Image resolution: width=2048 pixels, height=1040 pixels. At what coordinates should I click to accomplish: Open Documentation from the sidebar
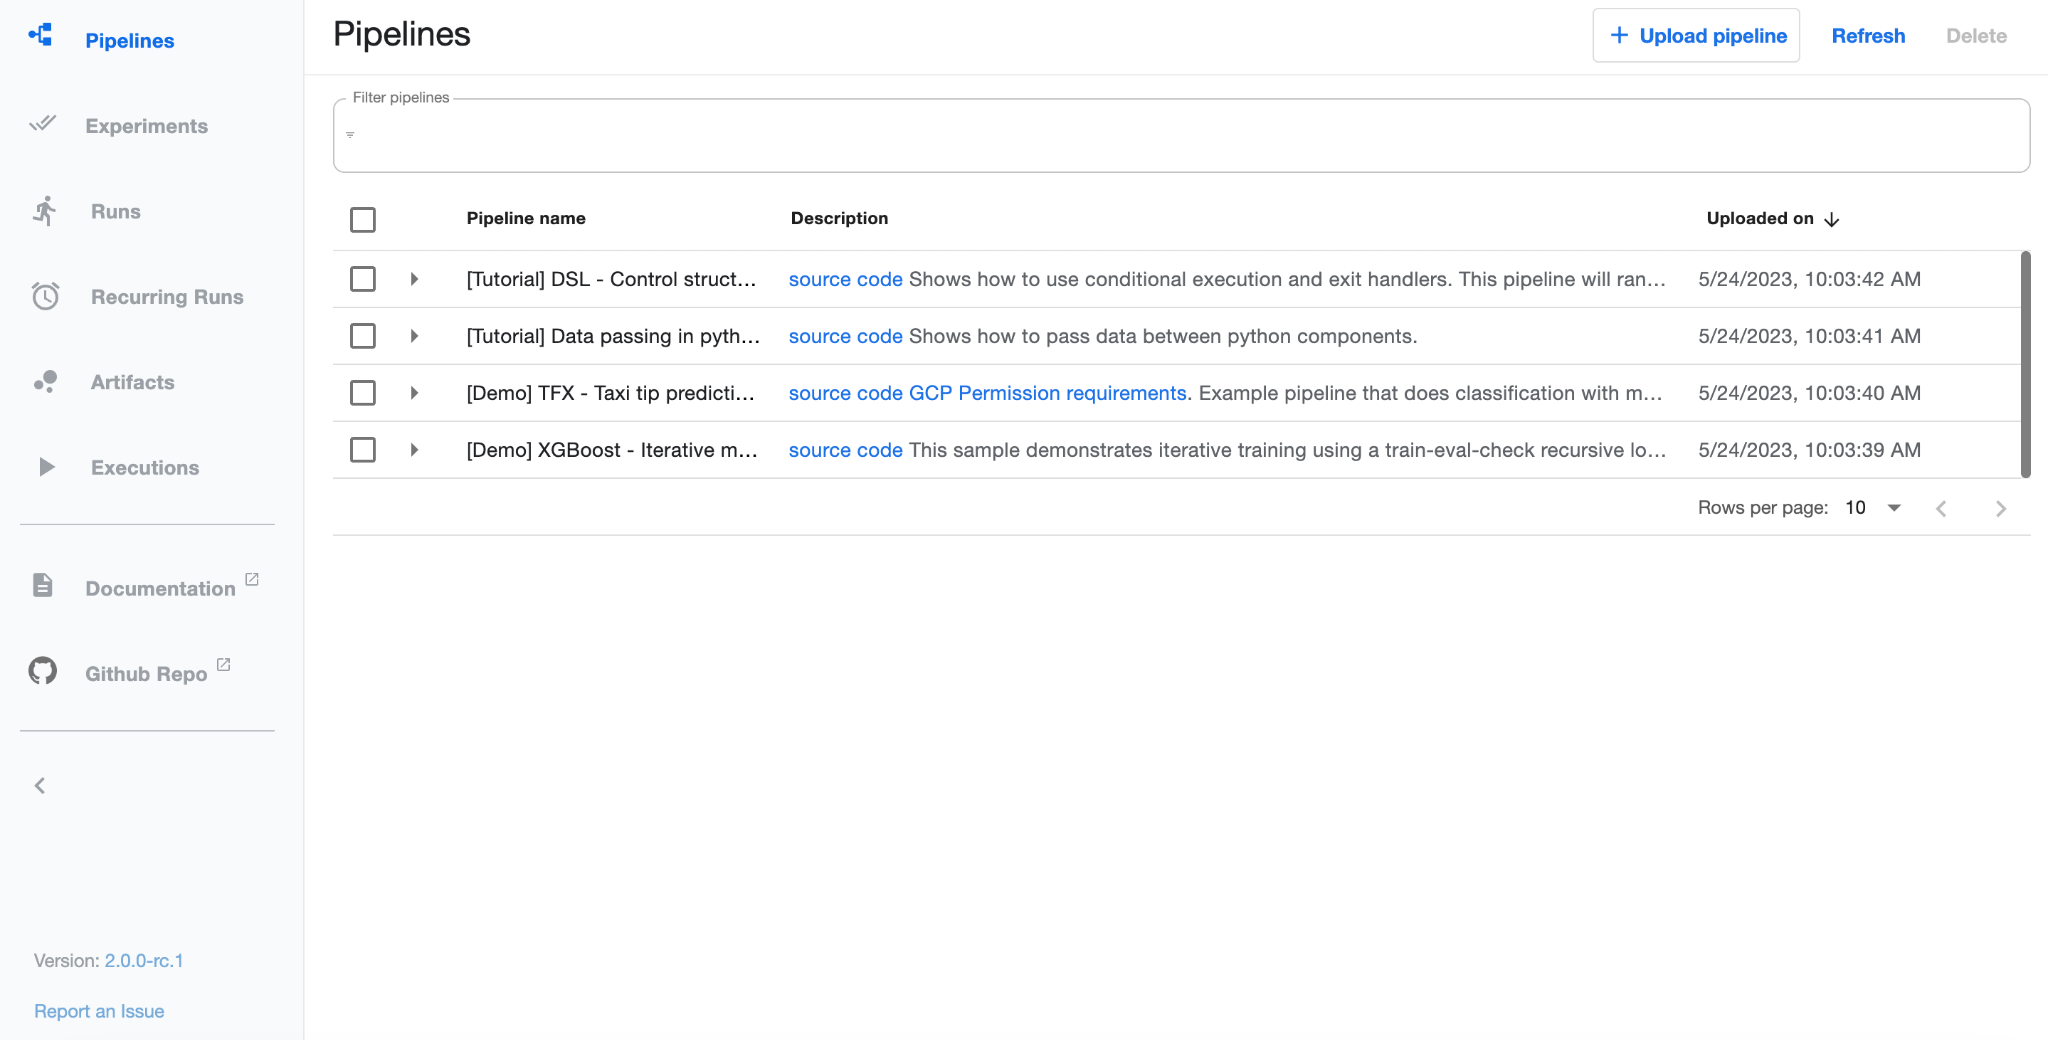coord(160,588)
